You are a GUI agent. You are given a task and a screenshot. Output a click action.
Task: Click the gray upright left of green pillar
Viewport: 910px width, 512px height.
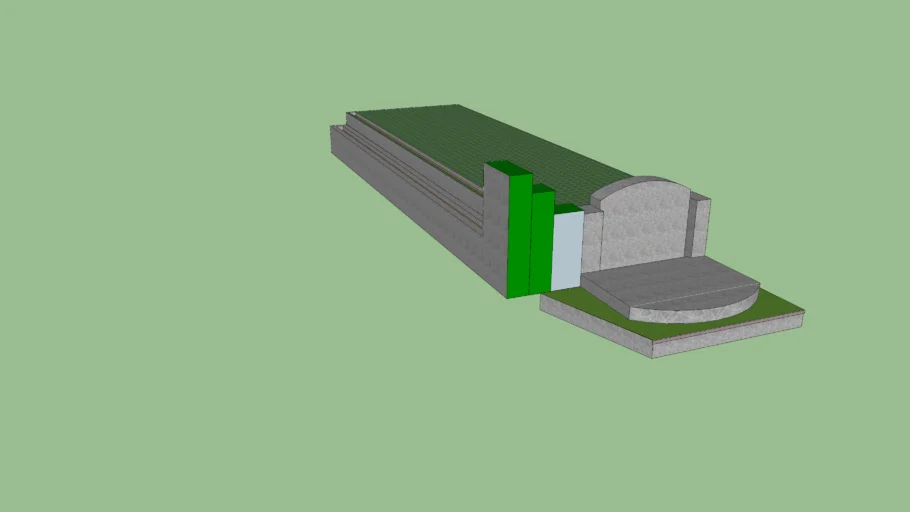pos(495,230)
